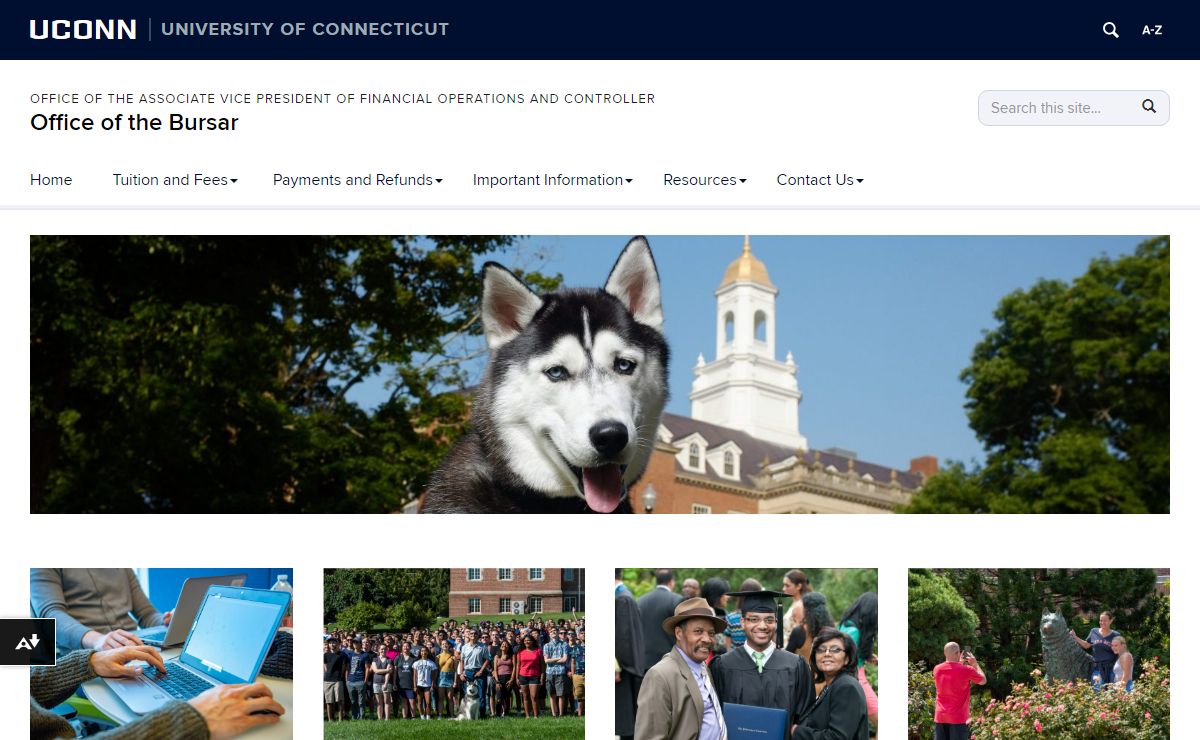The height and width of the screenshot is (740, 1200).
Task: Open the accessibility download widget icon
Action: point(27,642)
